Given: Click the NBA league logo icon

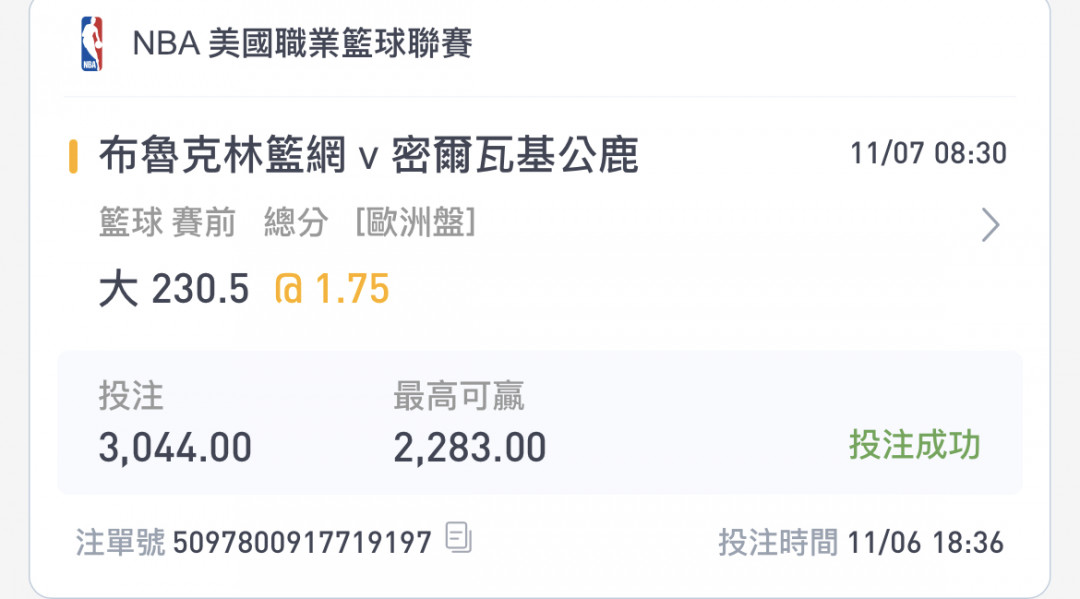Looking at the screenshot, I should click(92, 43).
